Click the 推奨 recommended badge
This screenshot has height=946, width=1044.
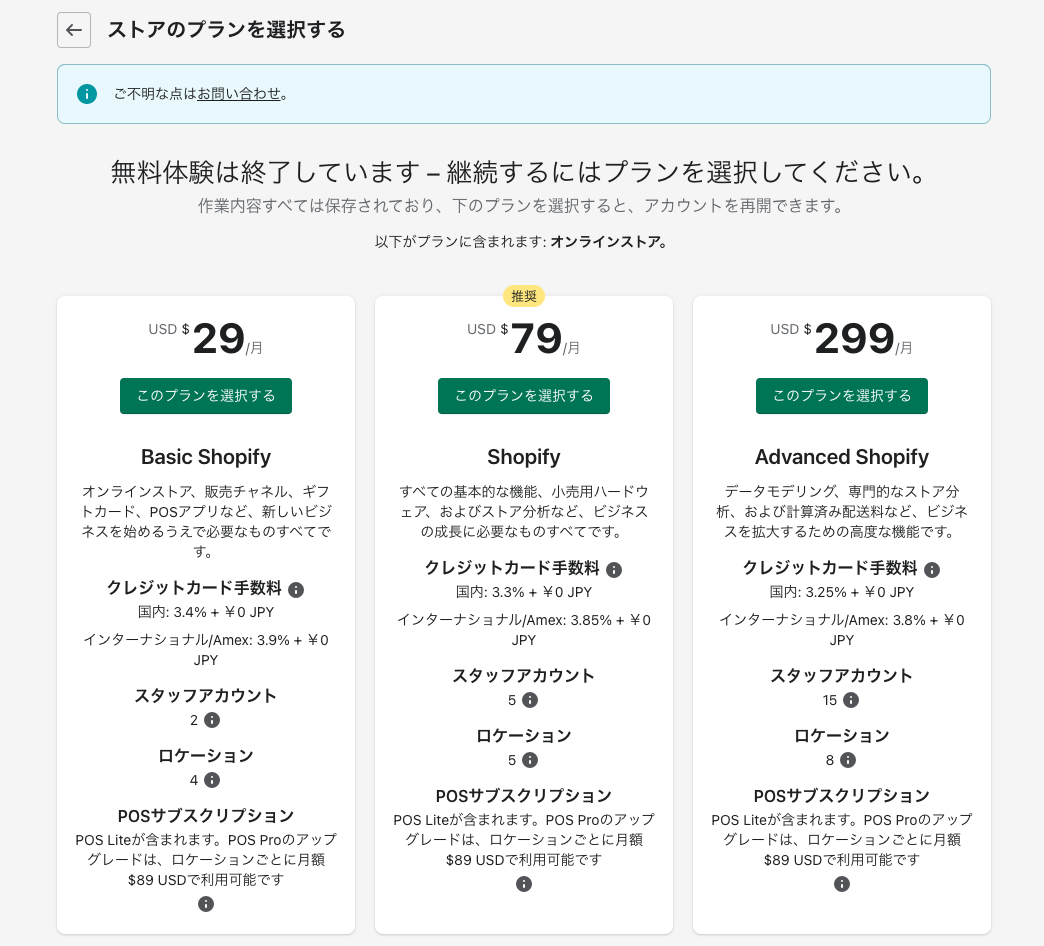point(524,296)
